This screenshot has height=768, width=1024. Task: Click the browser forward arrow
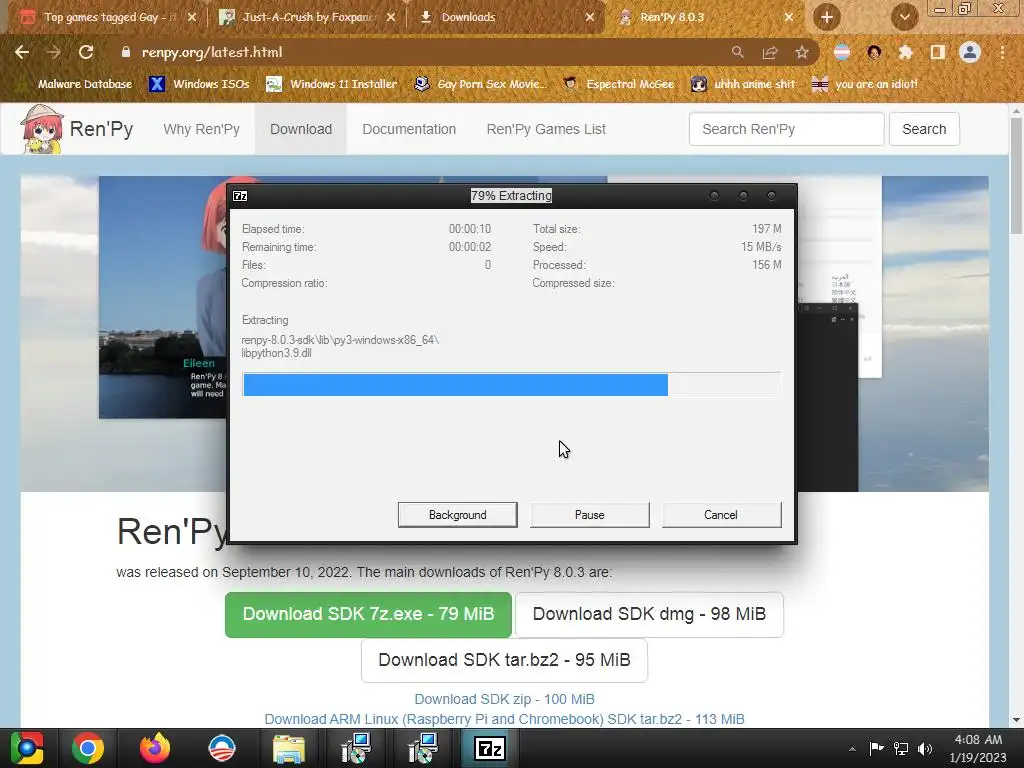pos(54,52)
